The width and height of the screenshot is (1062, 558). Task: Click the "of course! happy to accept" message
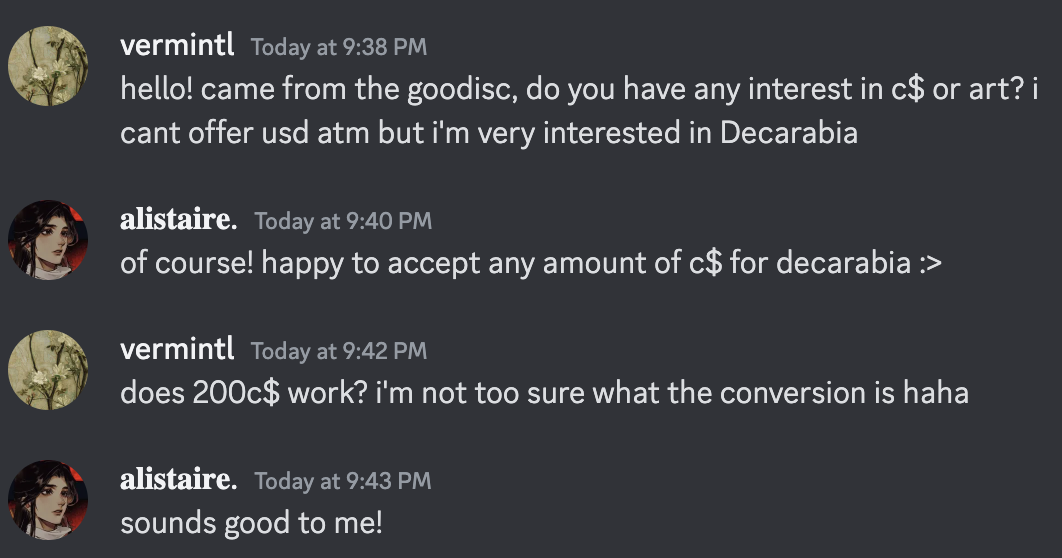coord(530,264)
